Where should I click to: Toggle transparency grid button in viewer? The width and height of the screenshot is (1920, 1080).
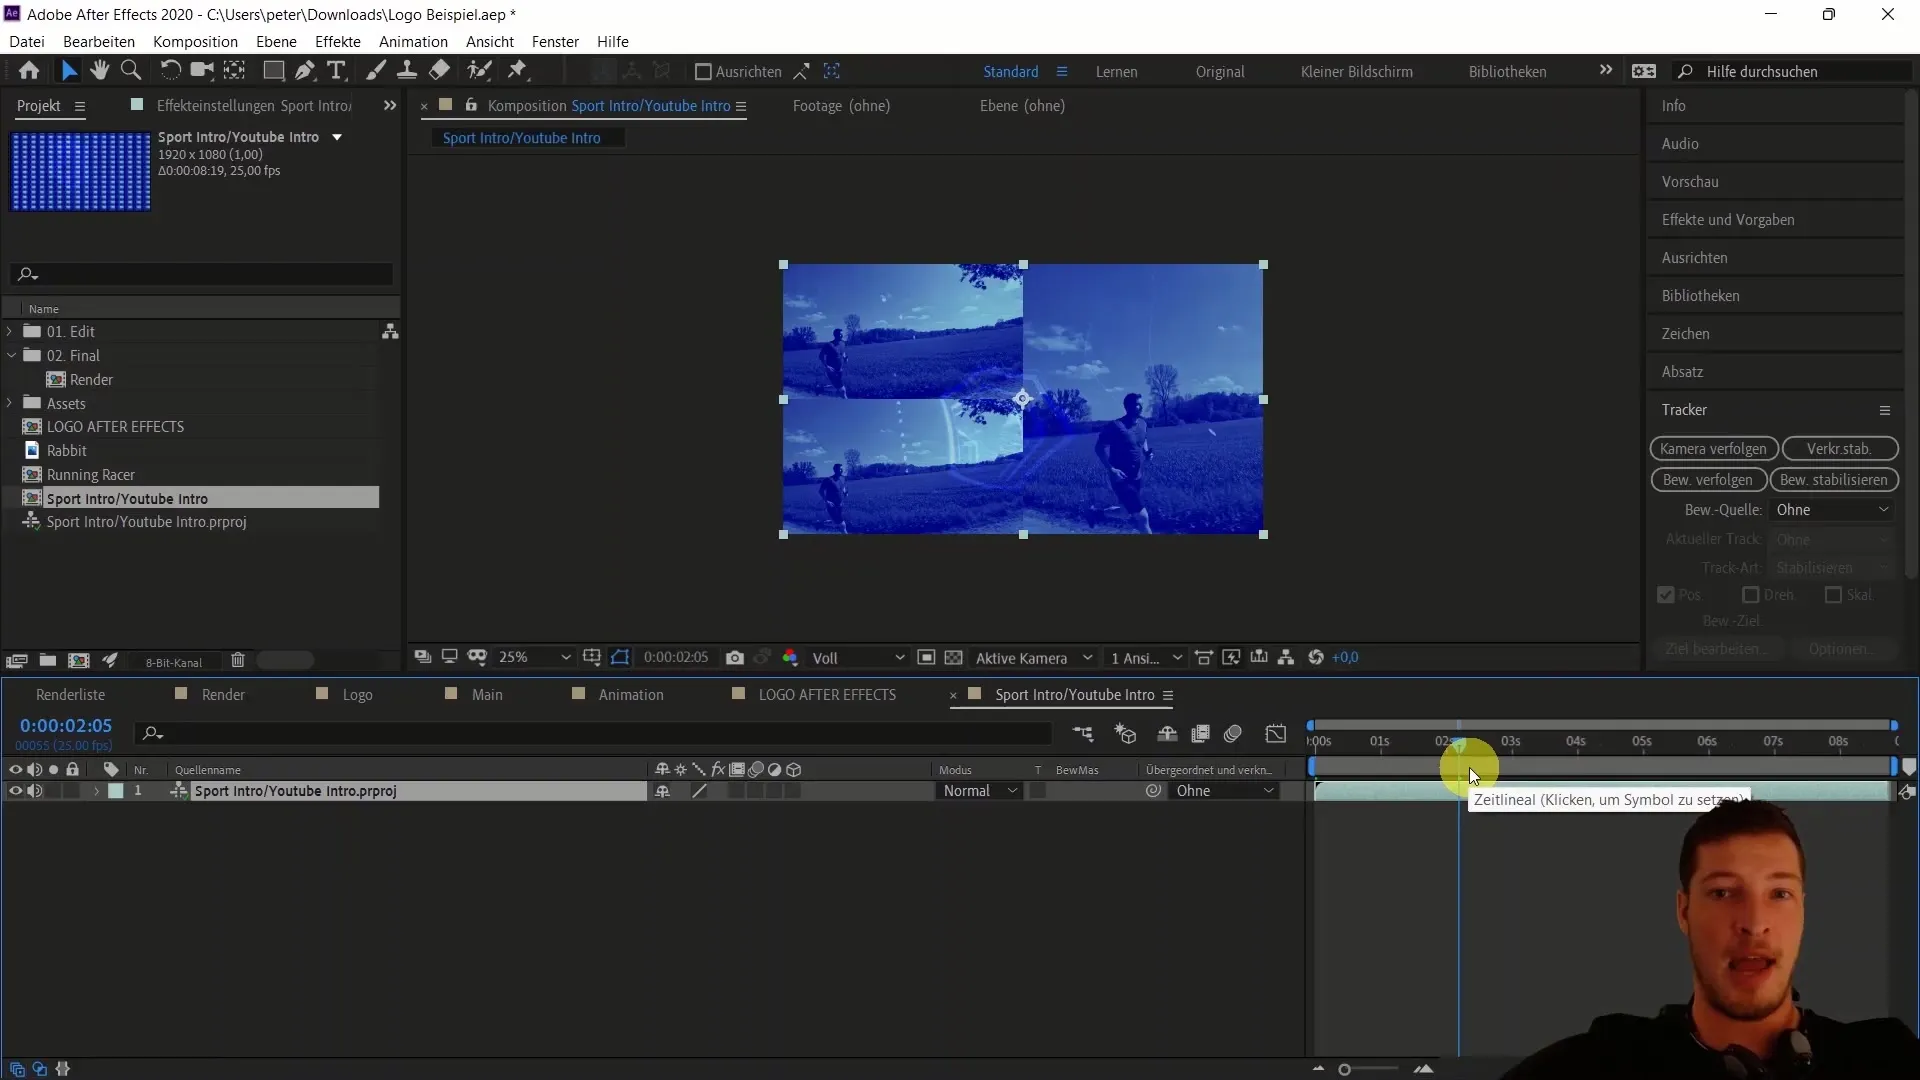[x=954, y=658]
